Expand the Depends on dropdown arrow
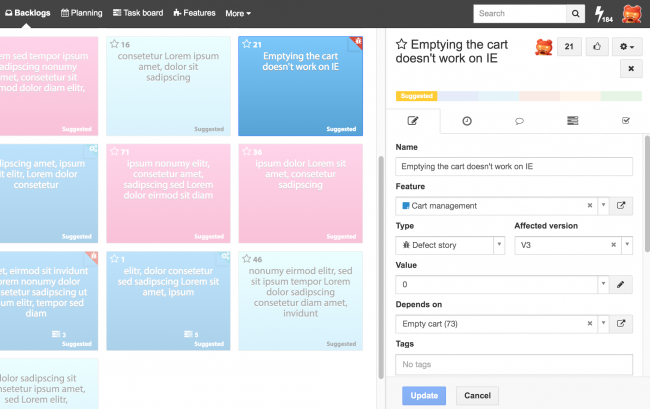Image resolution: width=650 pixels, height=409 pixels. [x=604, y=323]
